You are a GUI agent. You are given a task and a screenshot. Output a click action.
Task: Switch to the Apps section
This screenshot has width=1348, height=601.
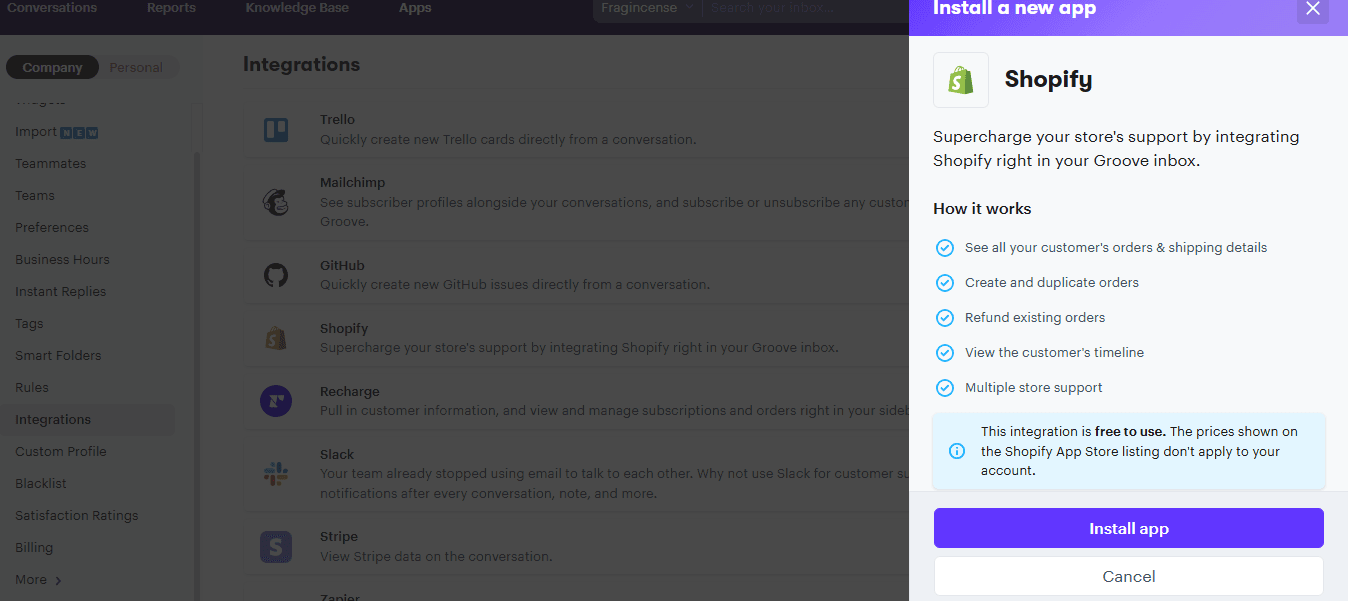click(x=413, y=8)
